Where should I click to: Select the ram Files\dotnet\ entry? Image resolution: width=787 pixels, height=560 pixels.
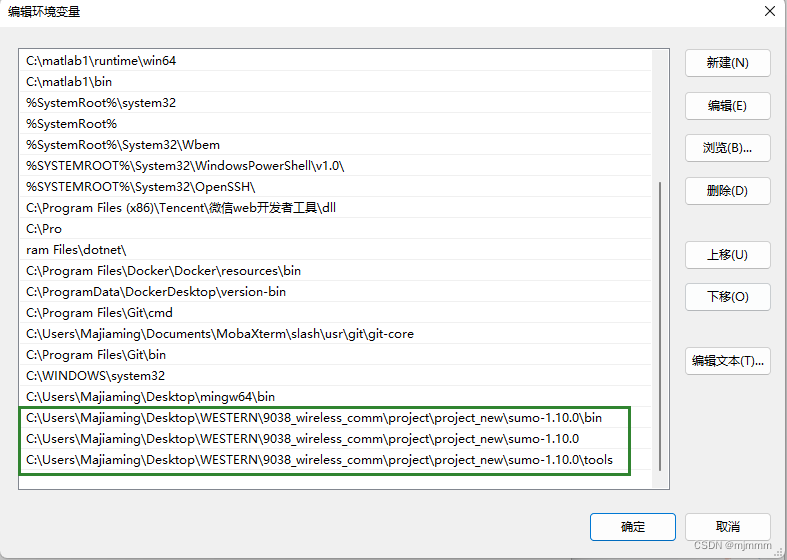[335, 250]
